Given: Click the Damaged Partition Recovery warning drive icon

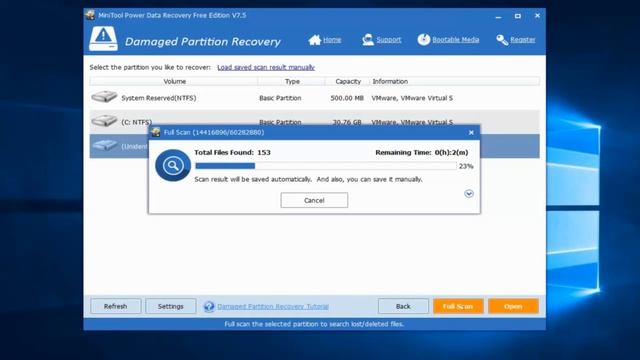Looking at the screenshot, I should pos(103,39).
